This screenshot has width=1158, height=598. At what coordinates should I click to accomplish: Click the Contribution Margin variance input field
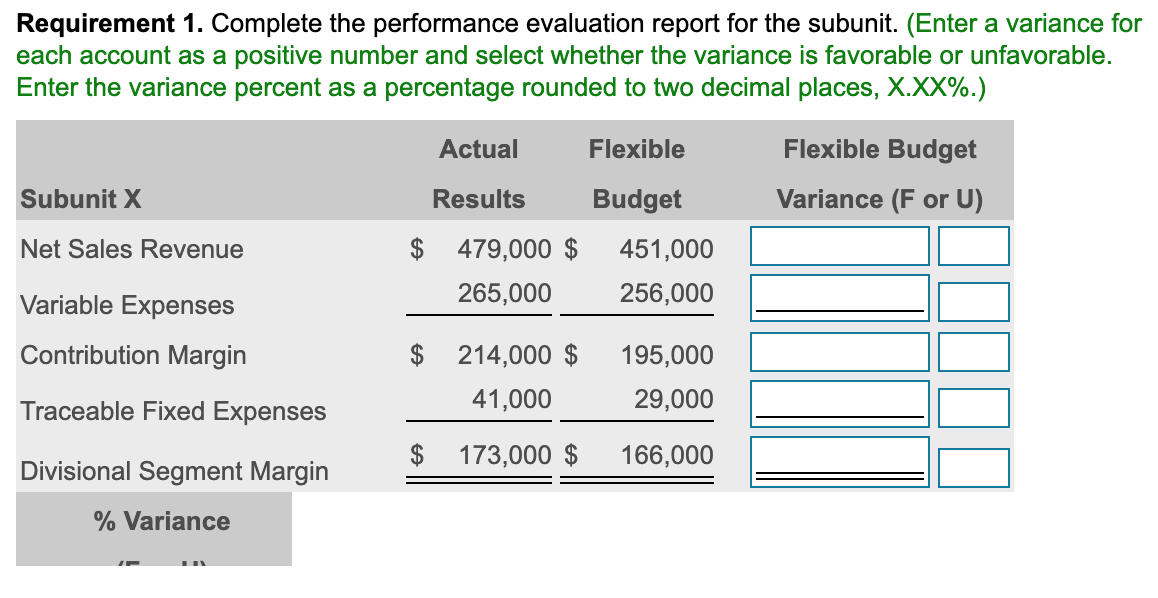[x=838, y=351]
